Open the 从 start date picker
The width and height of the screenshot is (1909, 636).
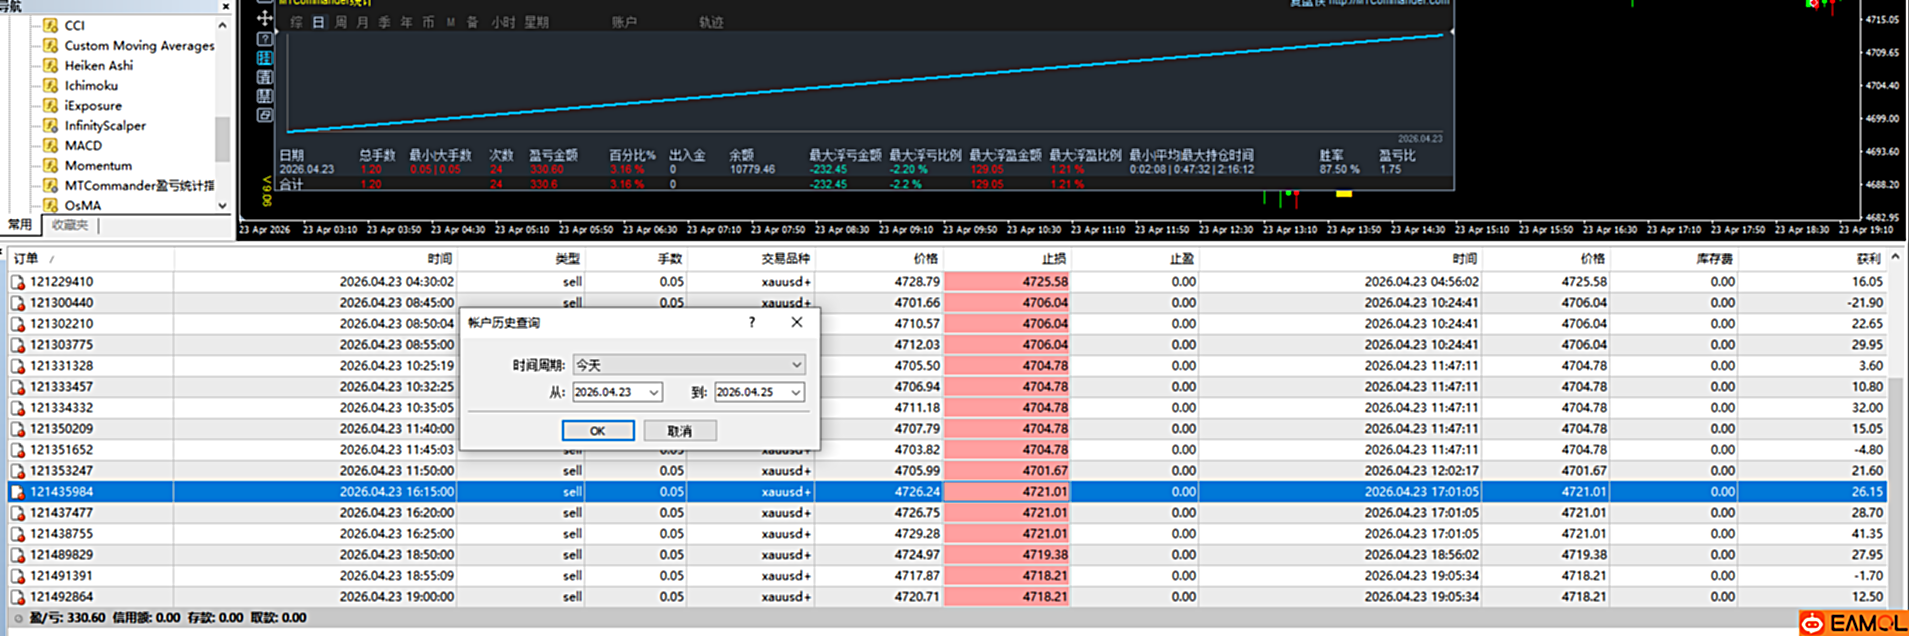(x=653, y=392)
